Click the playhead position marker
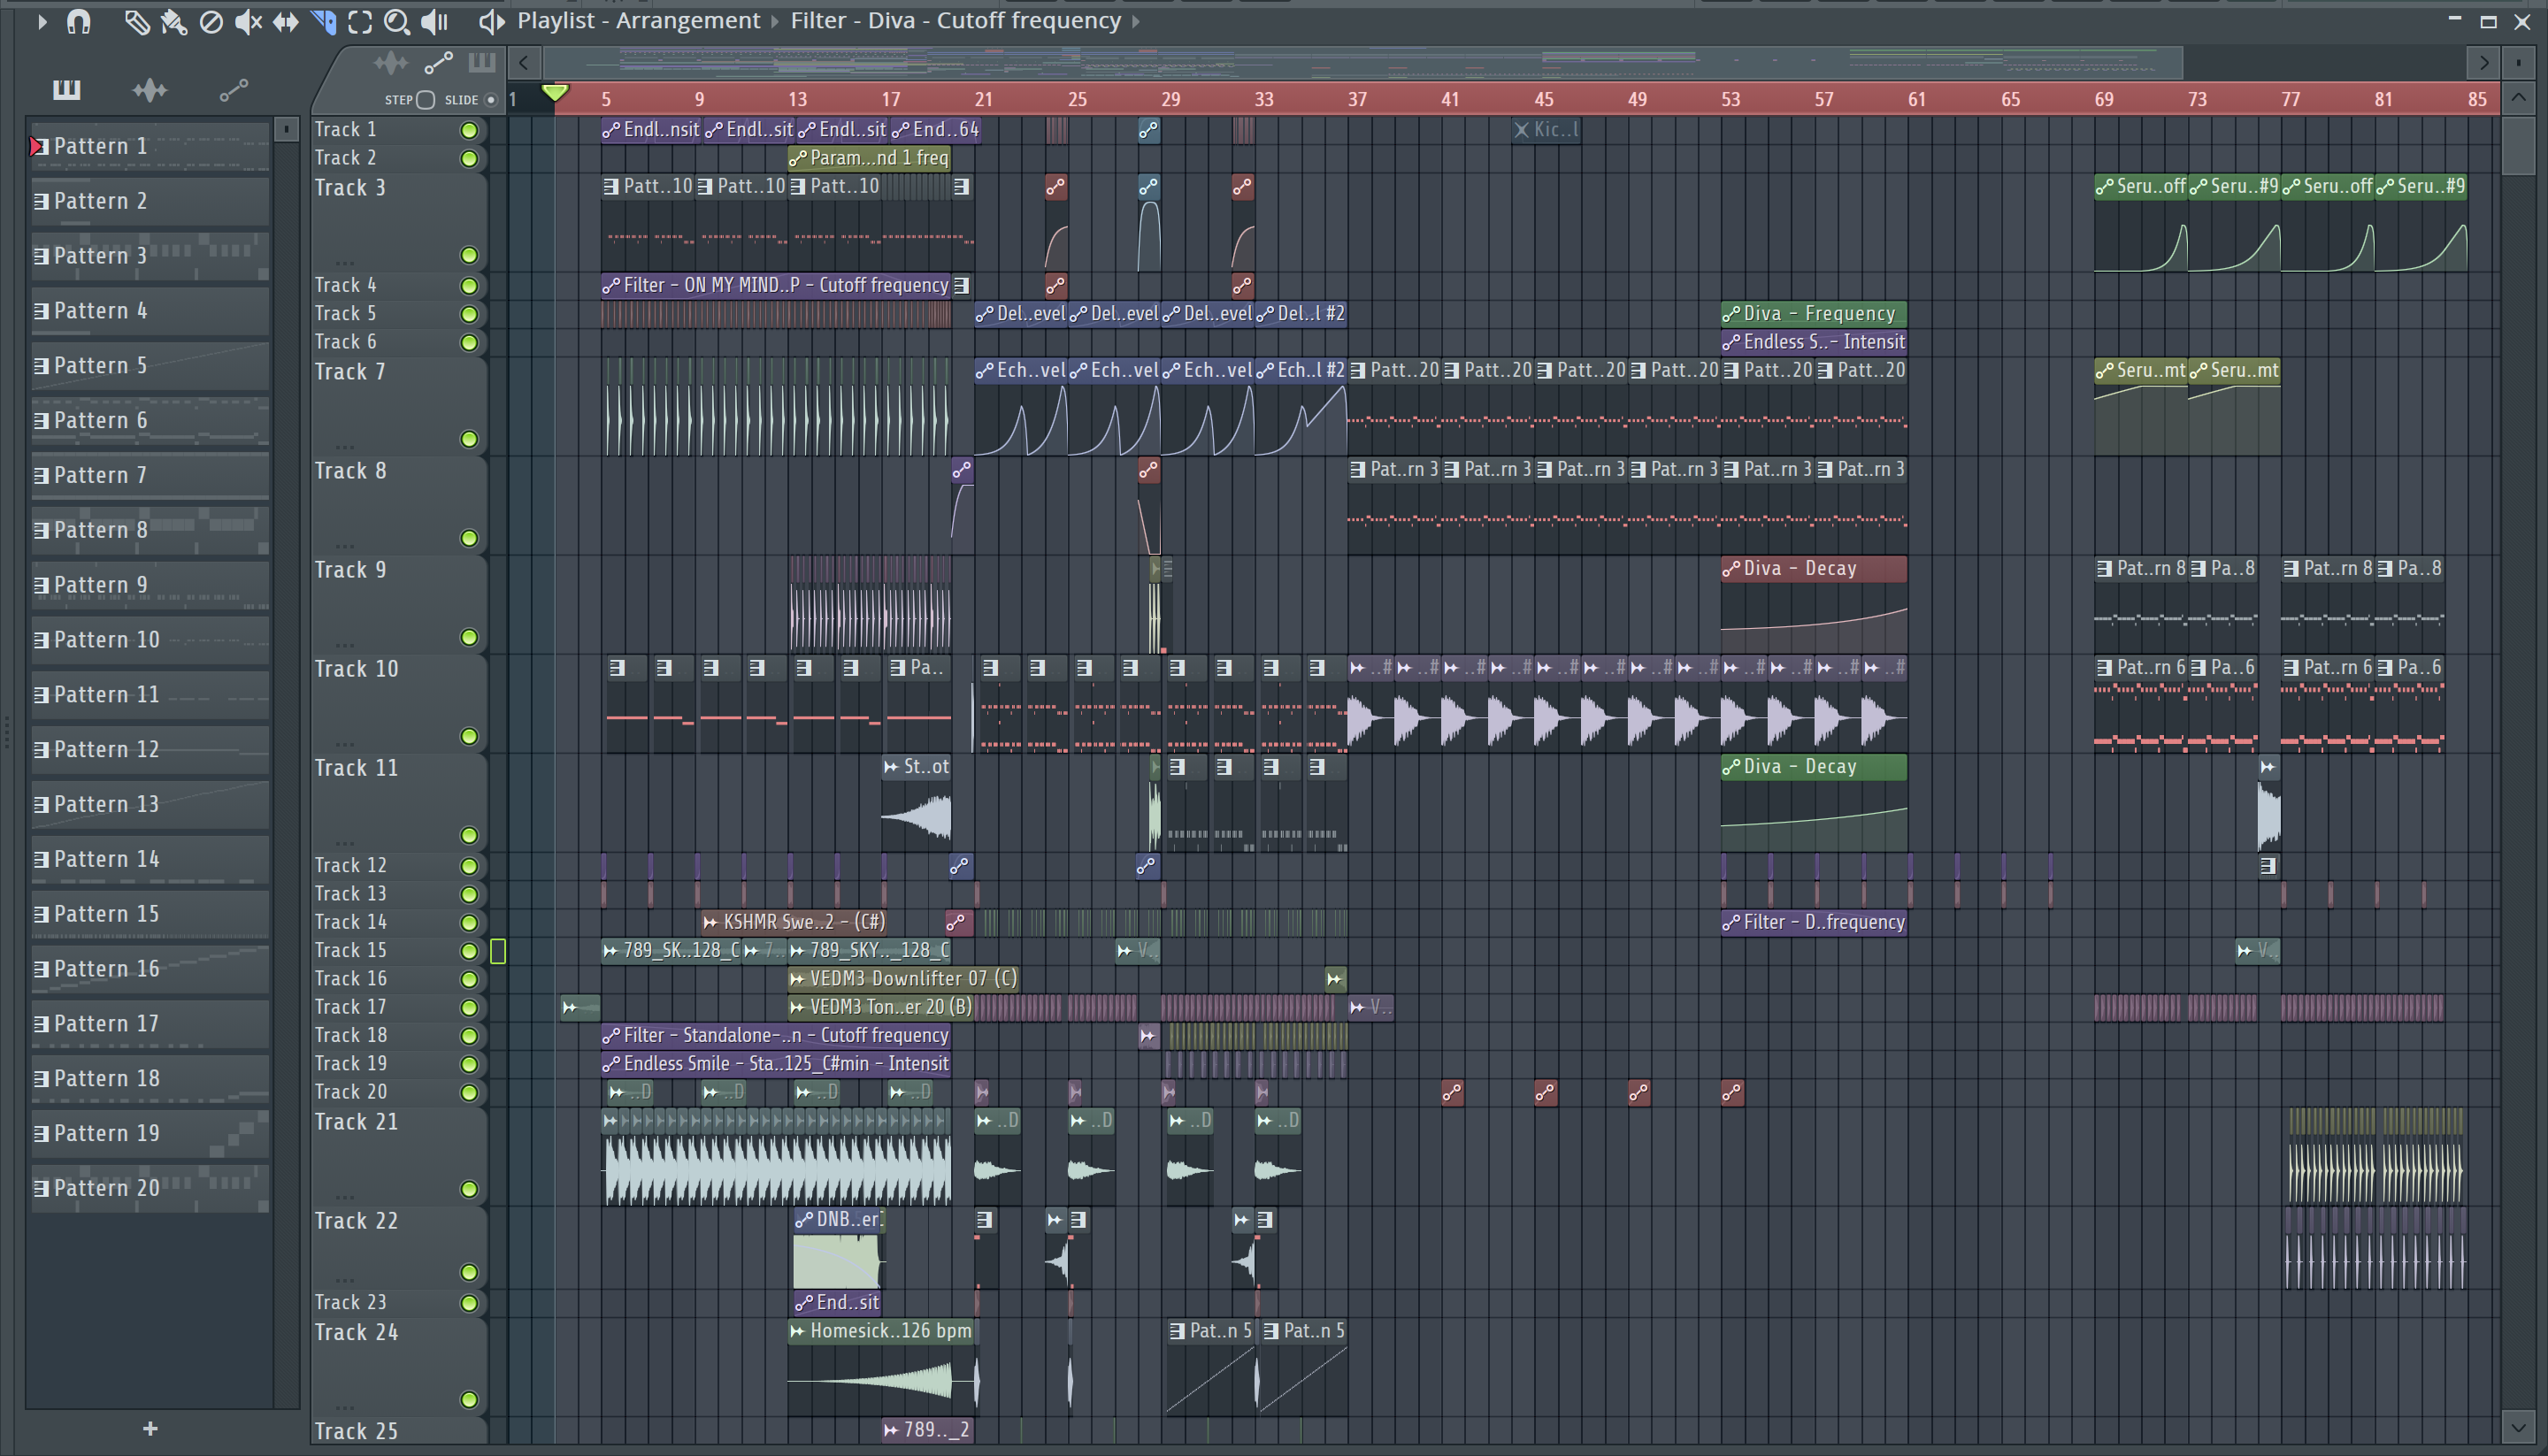2548x1456 pixels. pyautogui.click(x=555, y=93)
